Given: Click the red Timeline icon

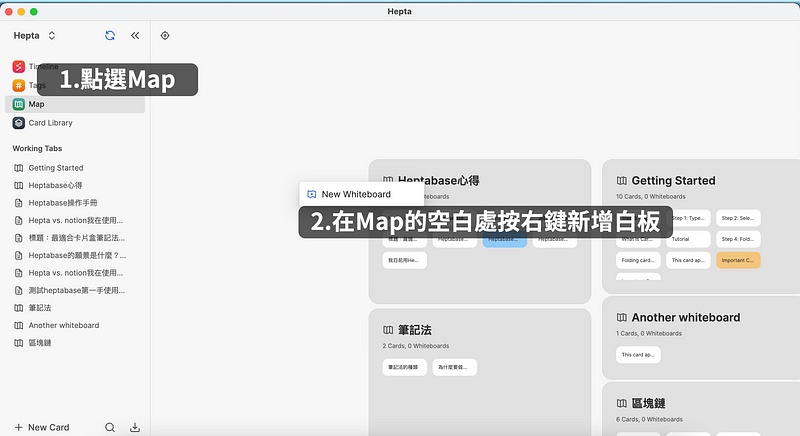Looking at the screenshot, I should click(x=19, y=67).
